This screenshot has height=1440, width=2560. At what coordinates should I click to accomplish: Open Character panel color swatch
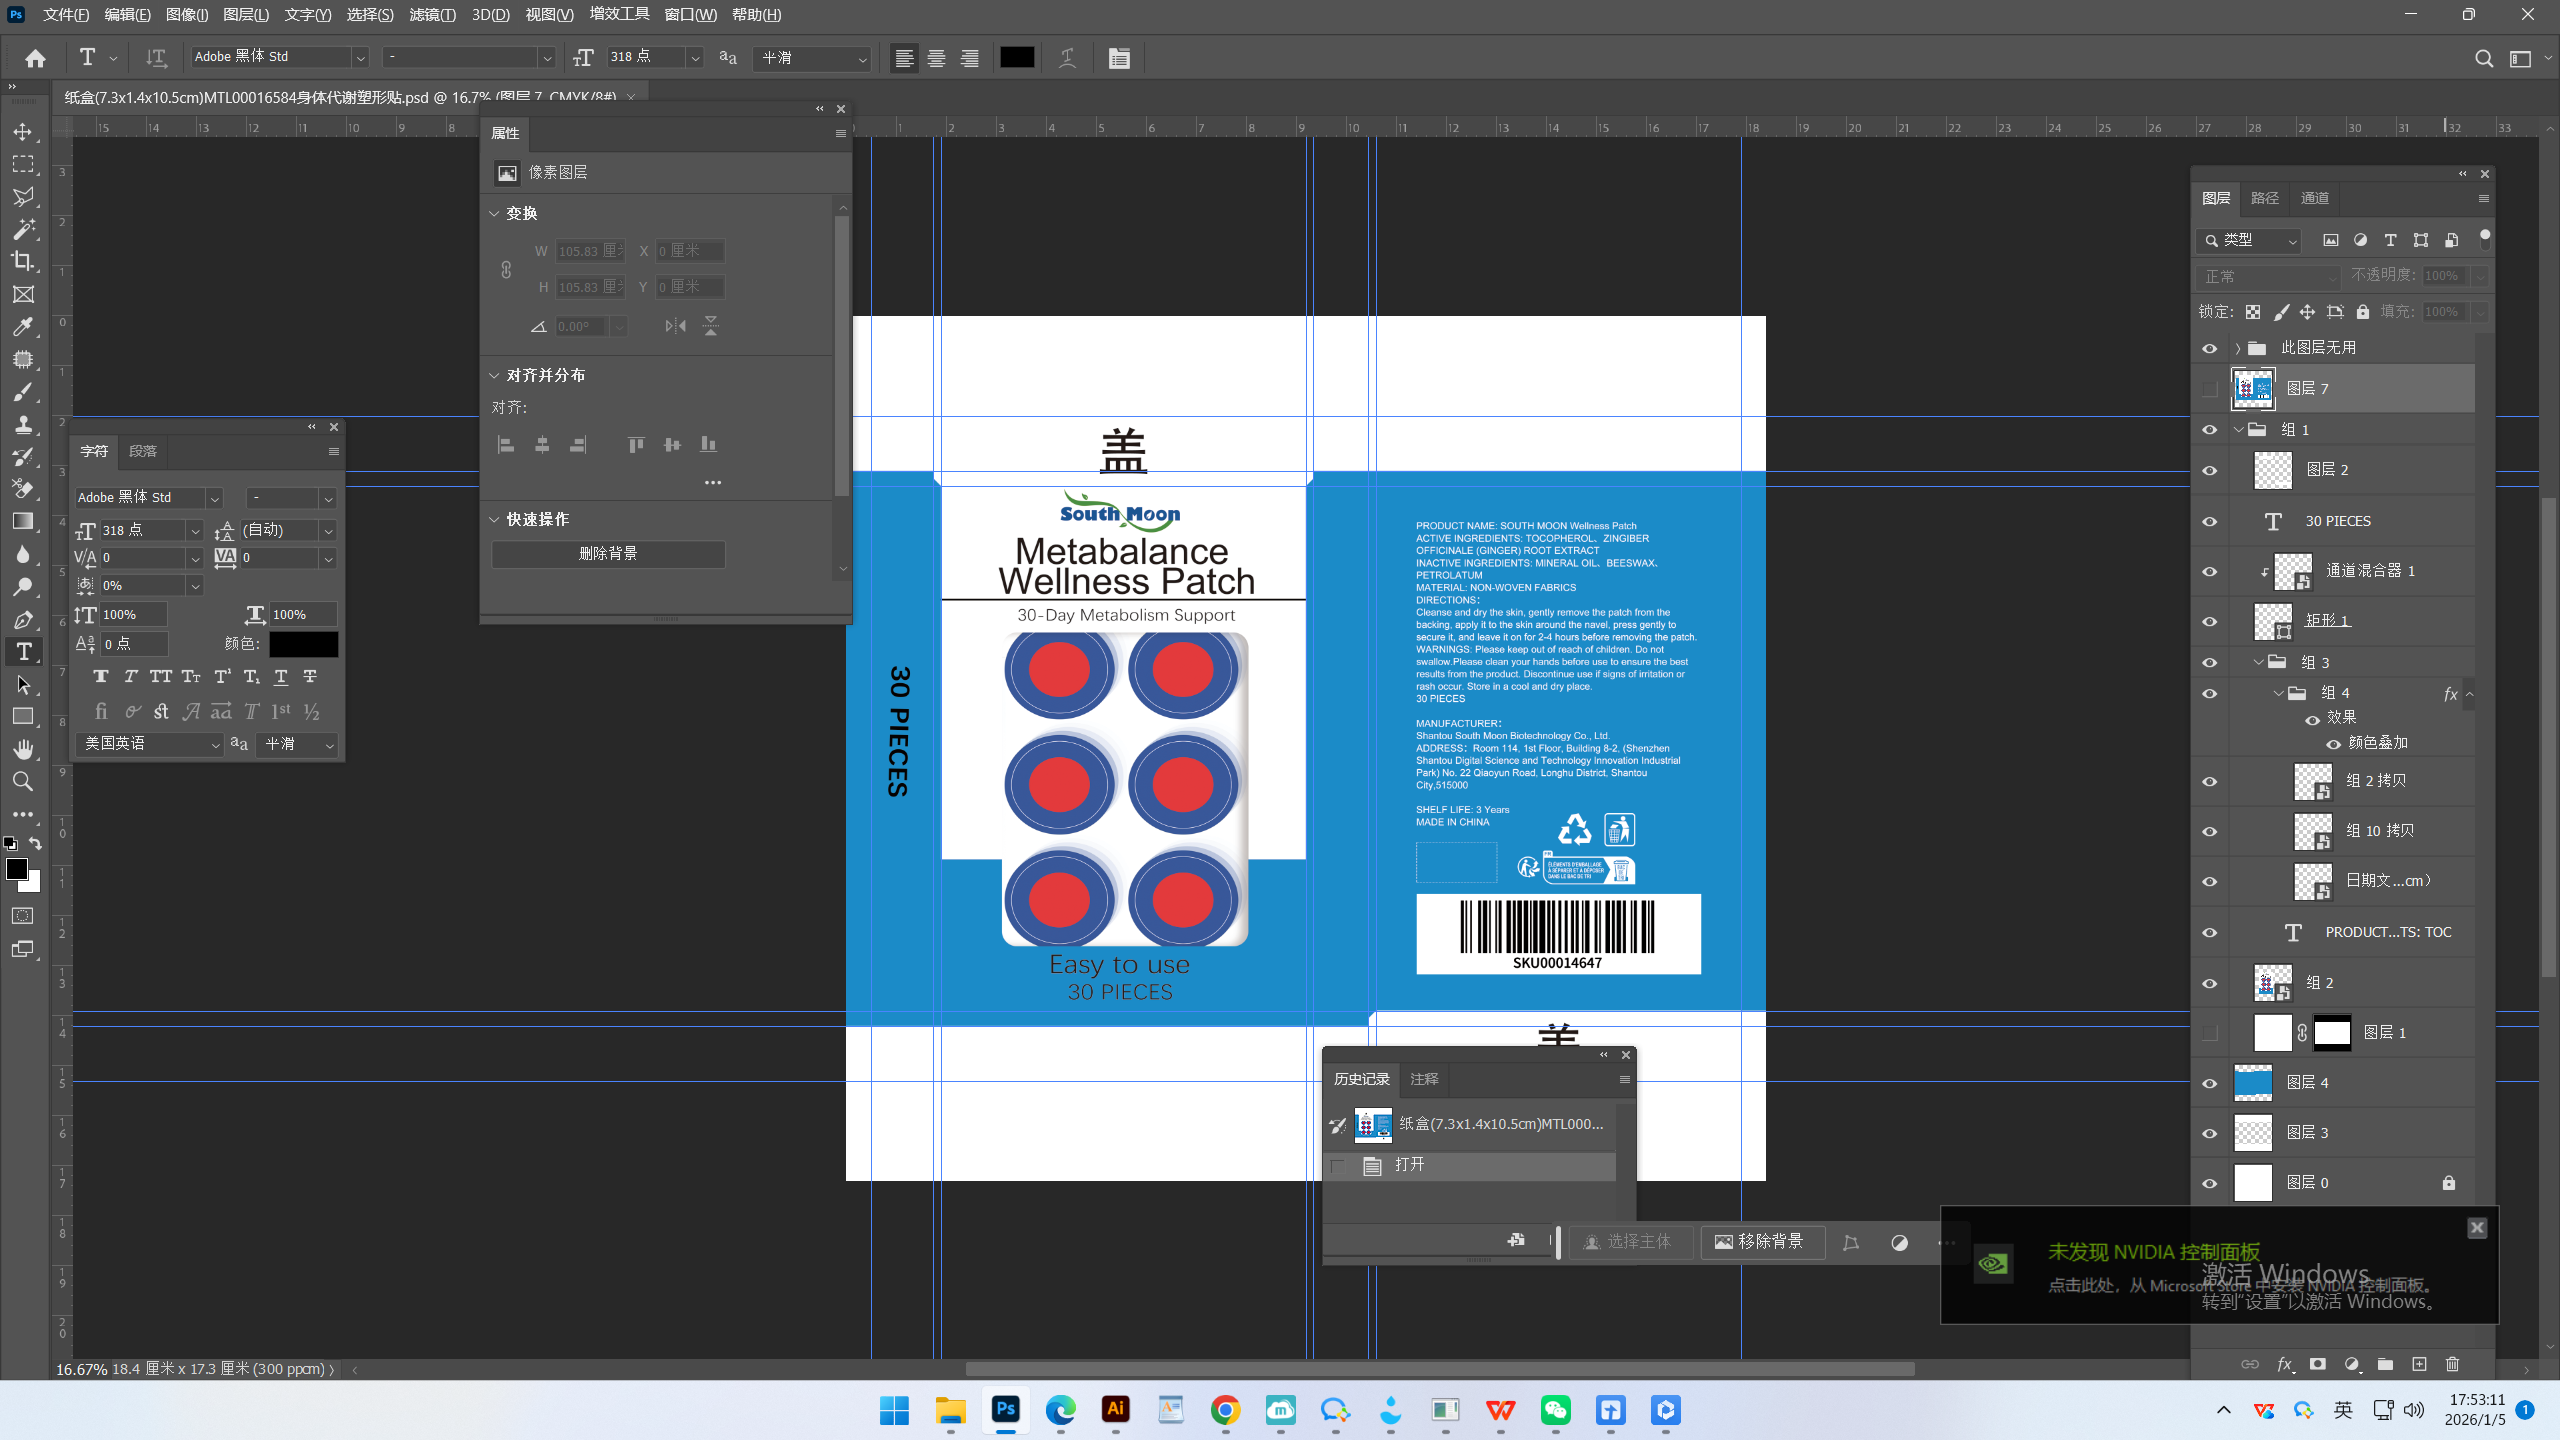(x=304, y=644)
